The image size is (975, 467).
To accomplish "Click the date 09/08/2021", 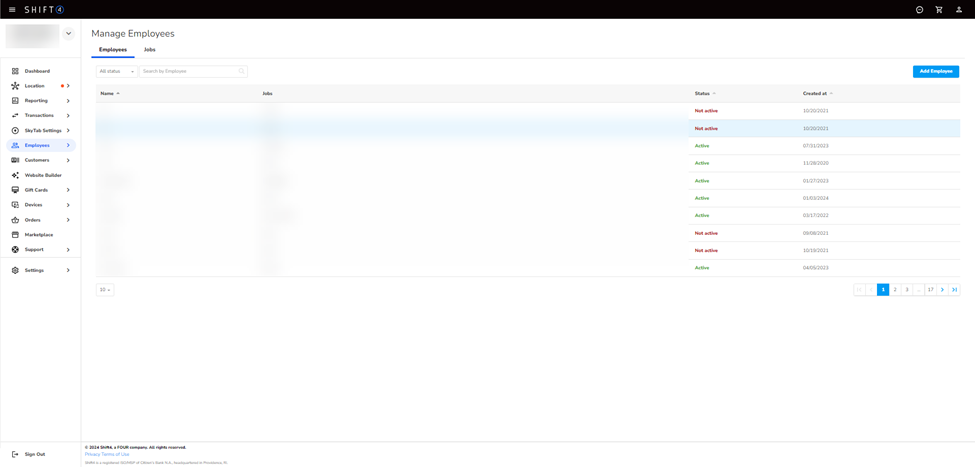I will pos(816,233).
